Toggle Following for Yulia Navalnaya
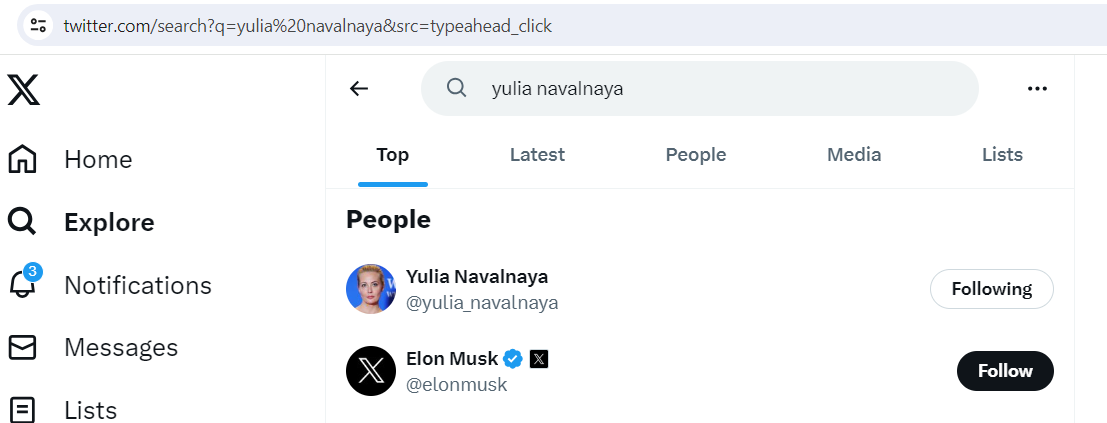Image resolution: width=1107 pixels, height=423 pixels. [991, 289]
